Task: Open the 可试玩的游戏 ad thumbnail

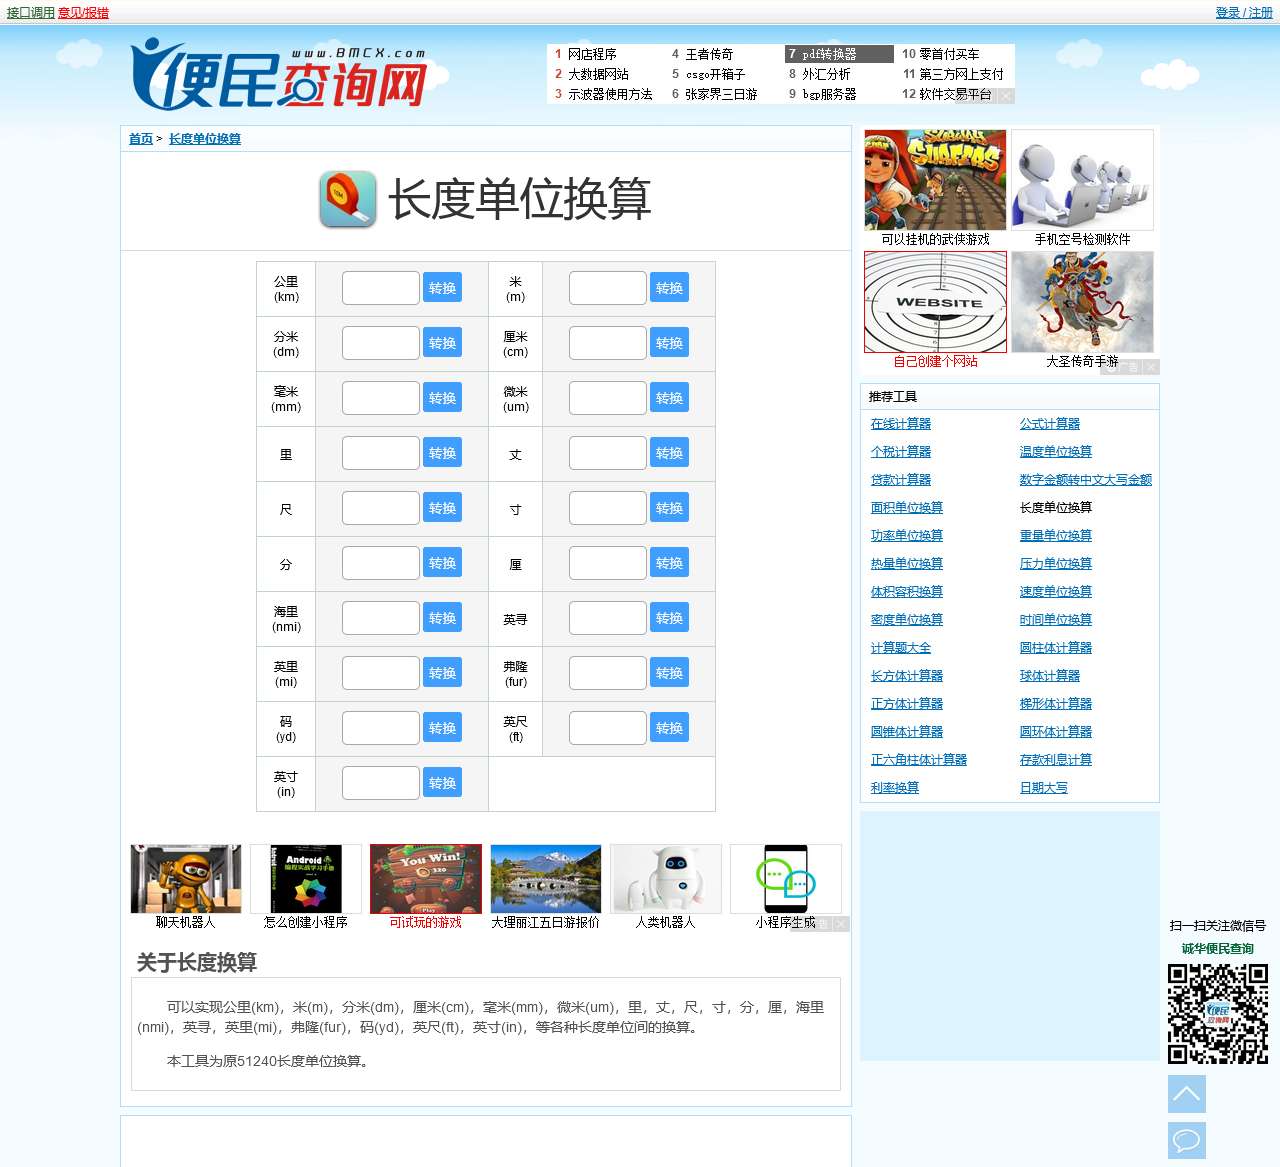Action: 426,879
